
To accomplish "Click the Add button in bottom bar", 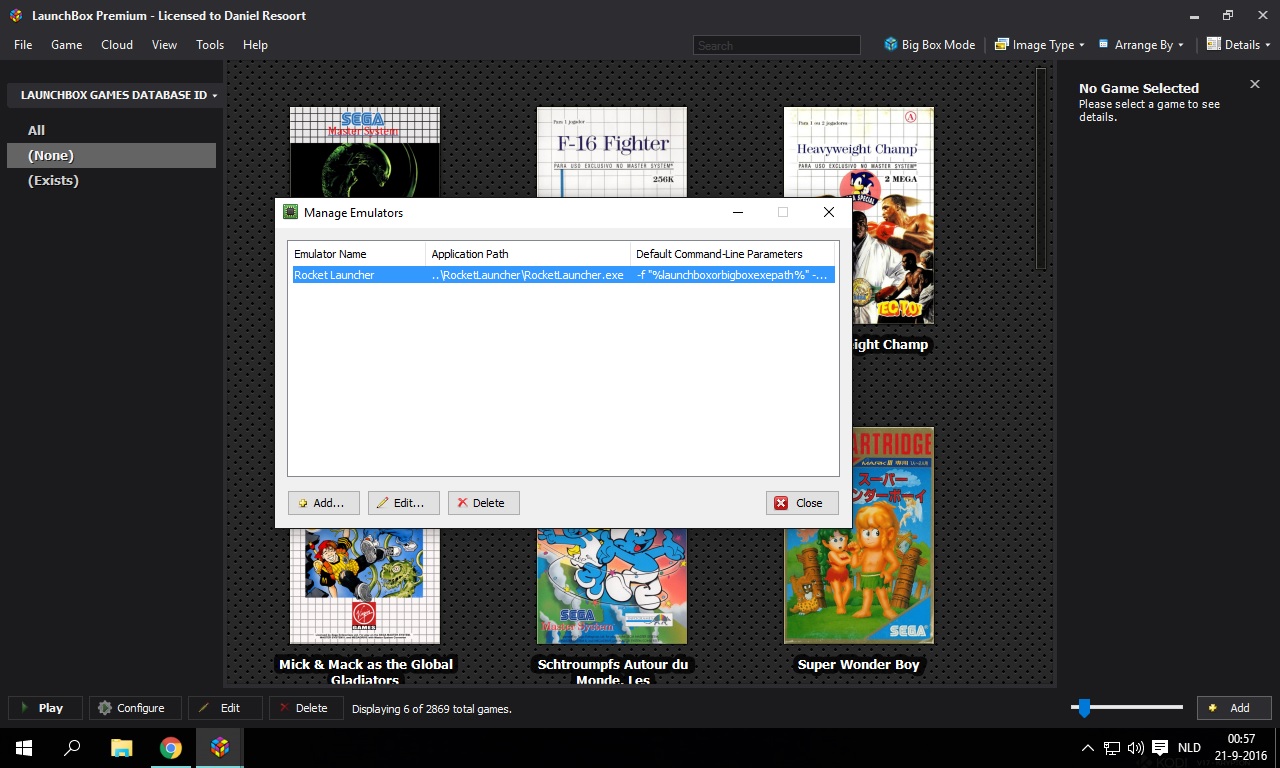I will [1234, 708].
